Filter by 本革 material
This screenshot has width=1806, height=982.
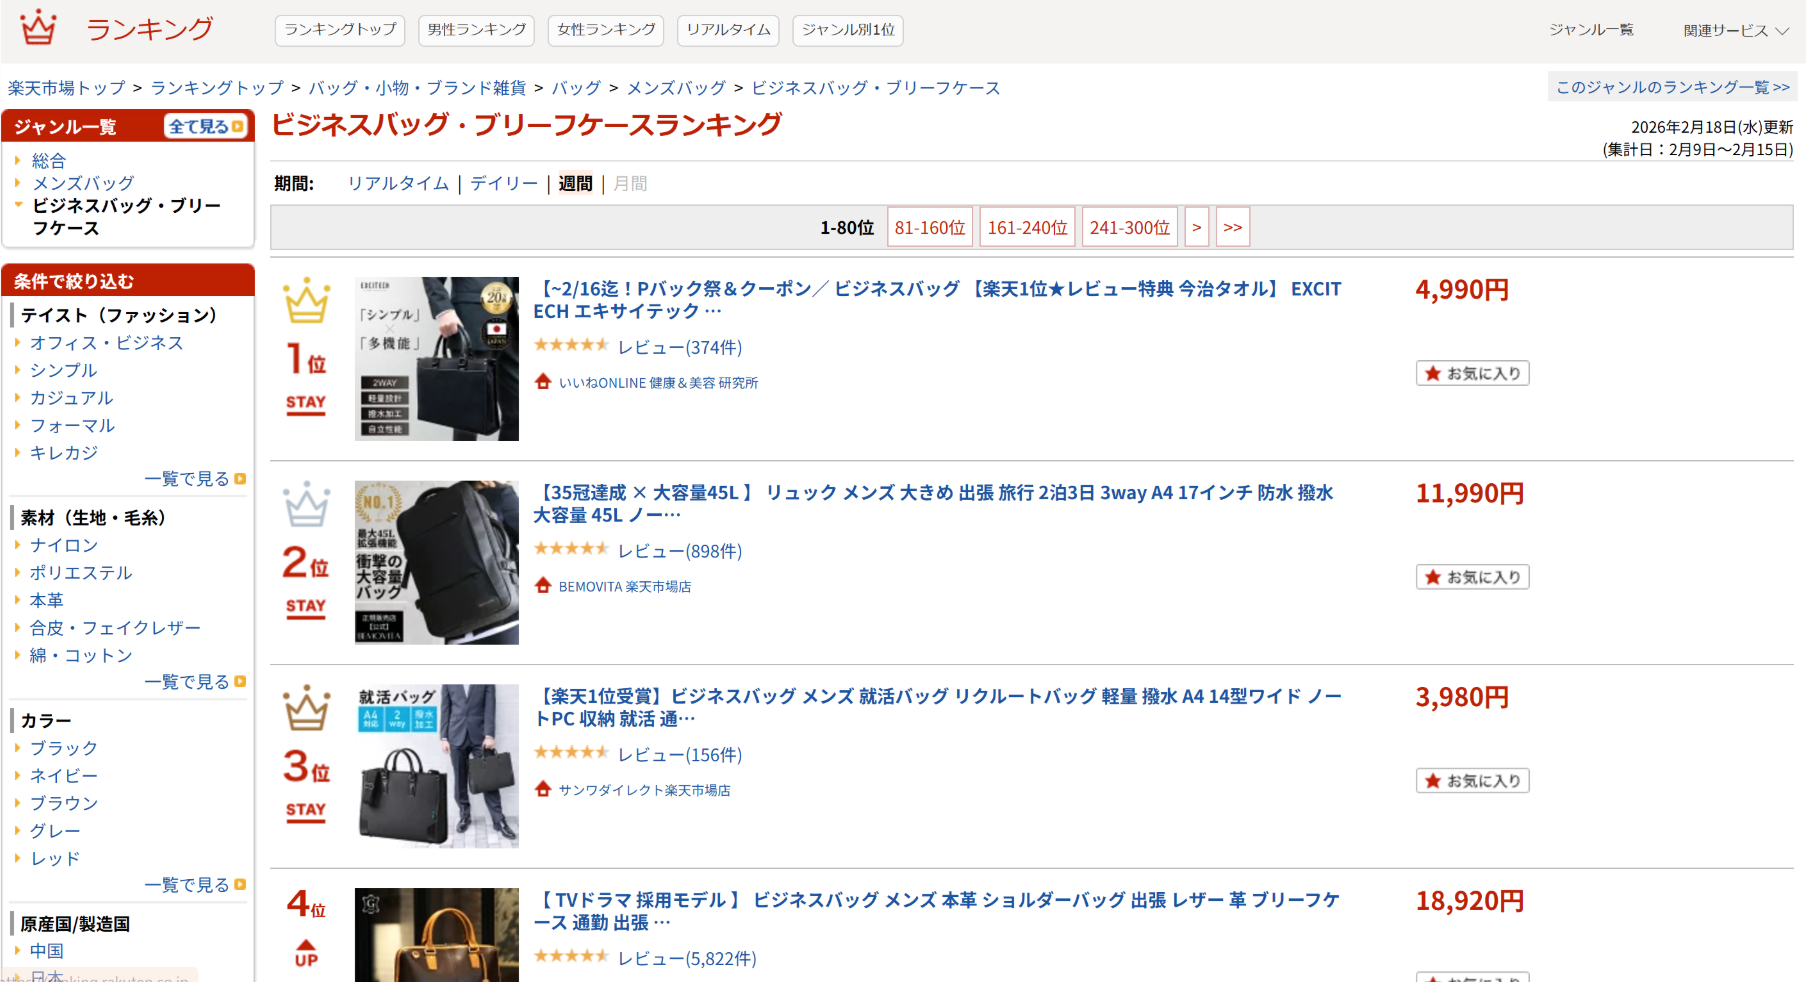coord(47,600)
